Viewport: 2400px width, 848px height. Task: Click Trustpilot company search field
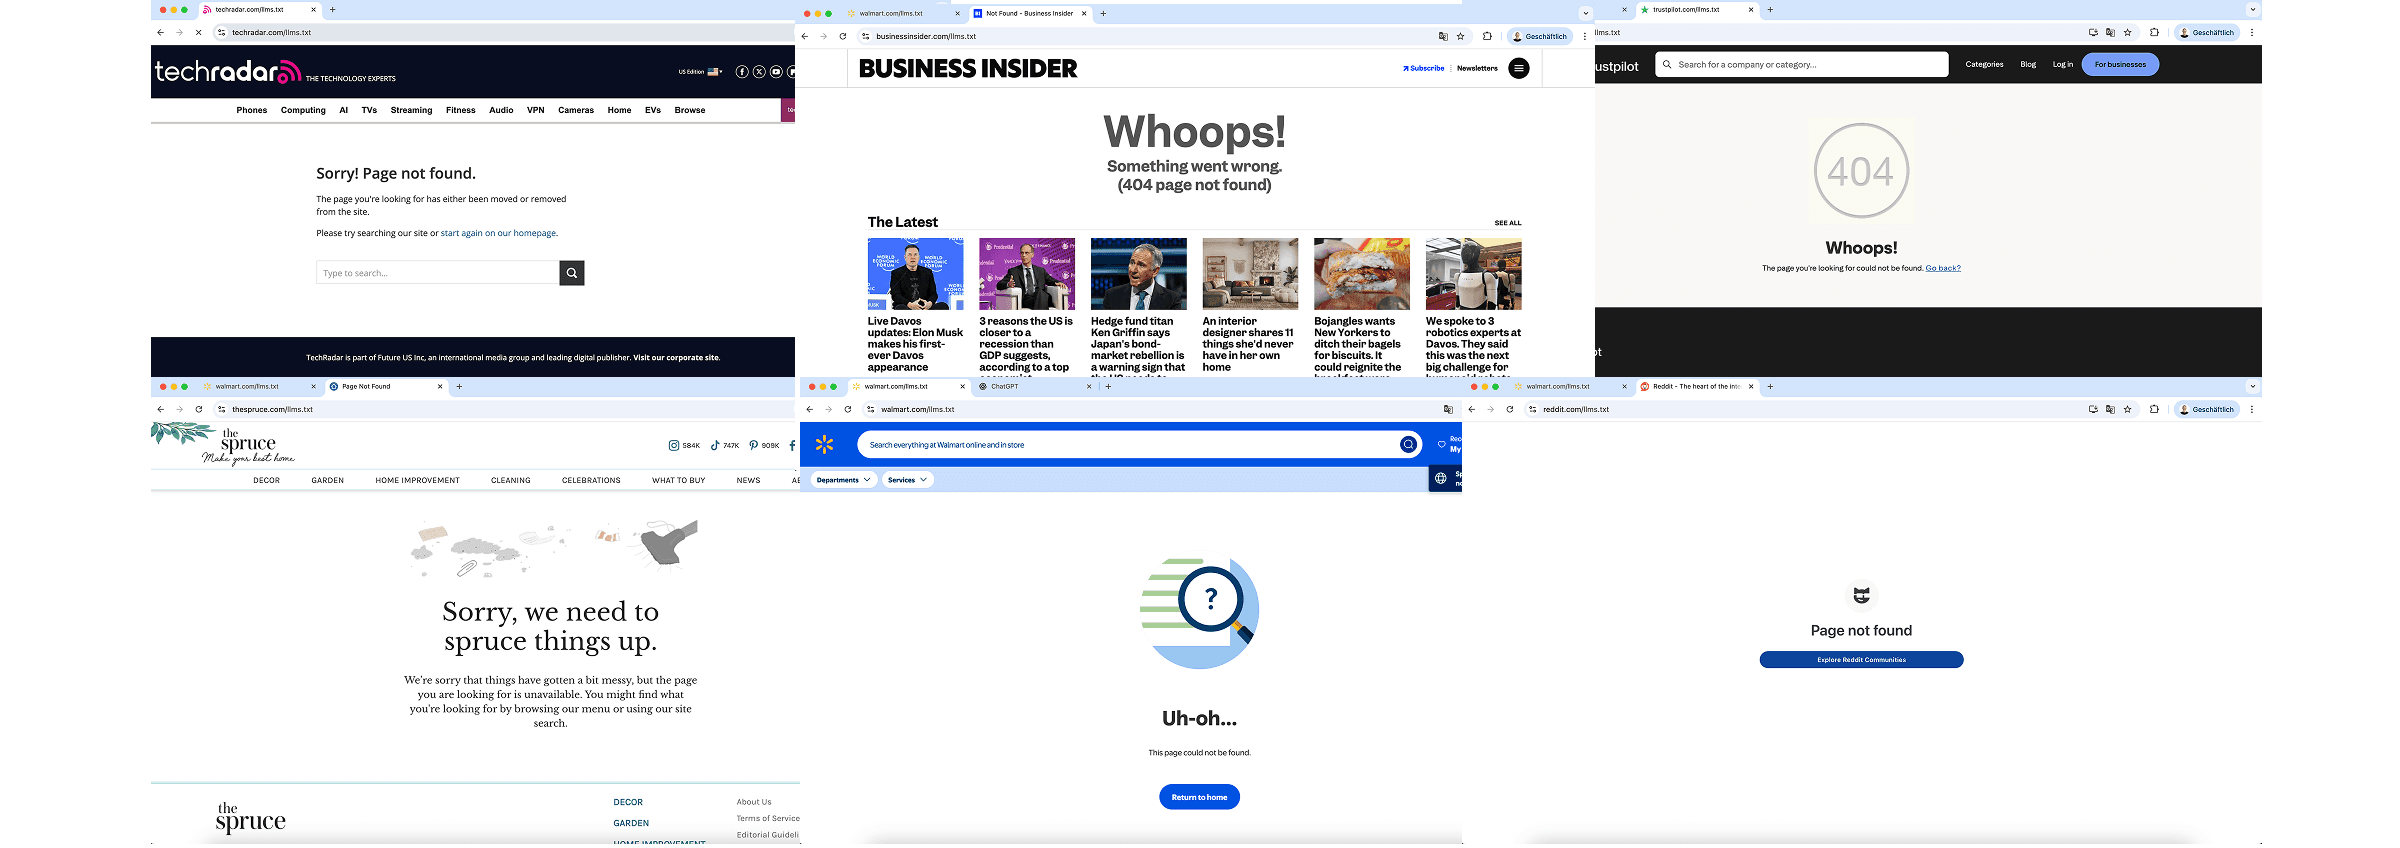pyautogui.click(x=1802, y=64)
